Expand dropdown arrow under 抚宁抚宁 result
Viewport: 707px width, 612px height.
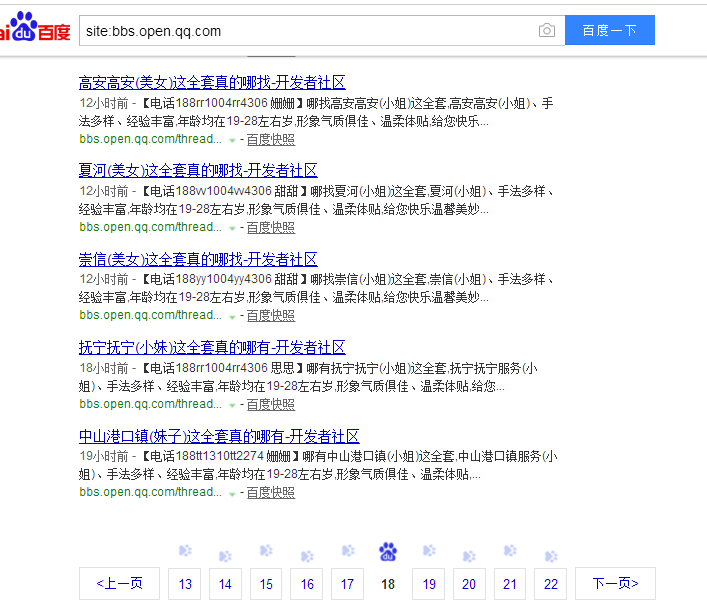[232, 405]
